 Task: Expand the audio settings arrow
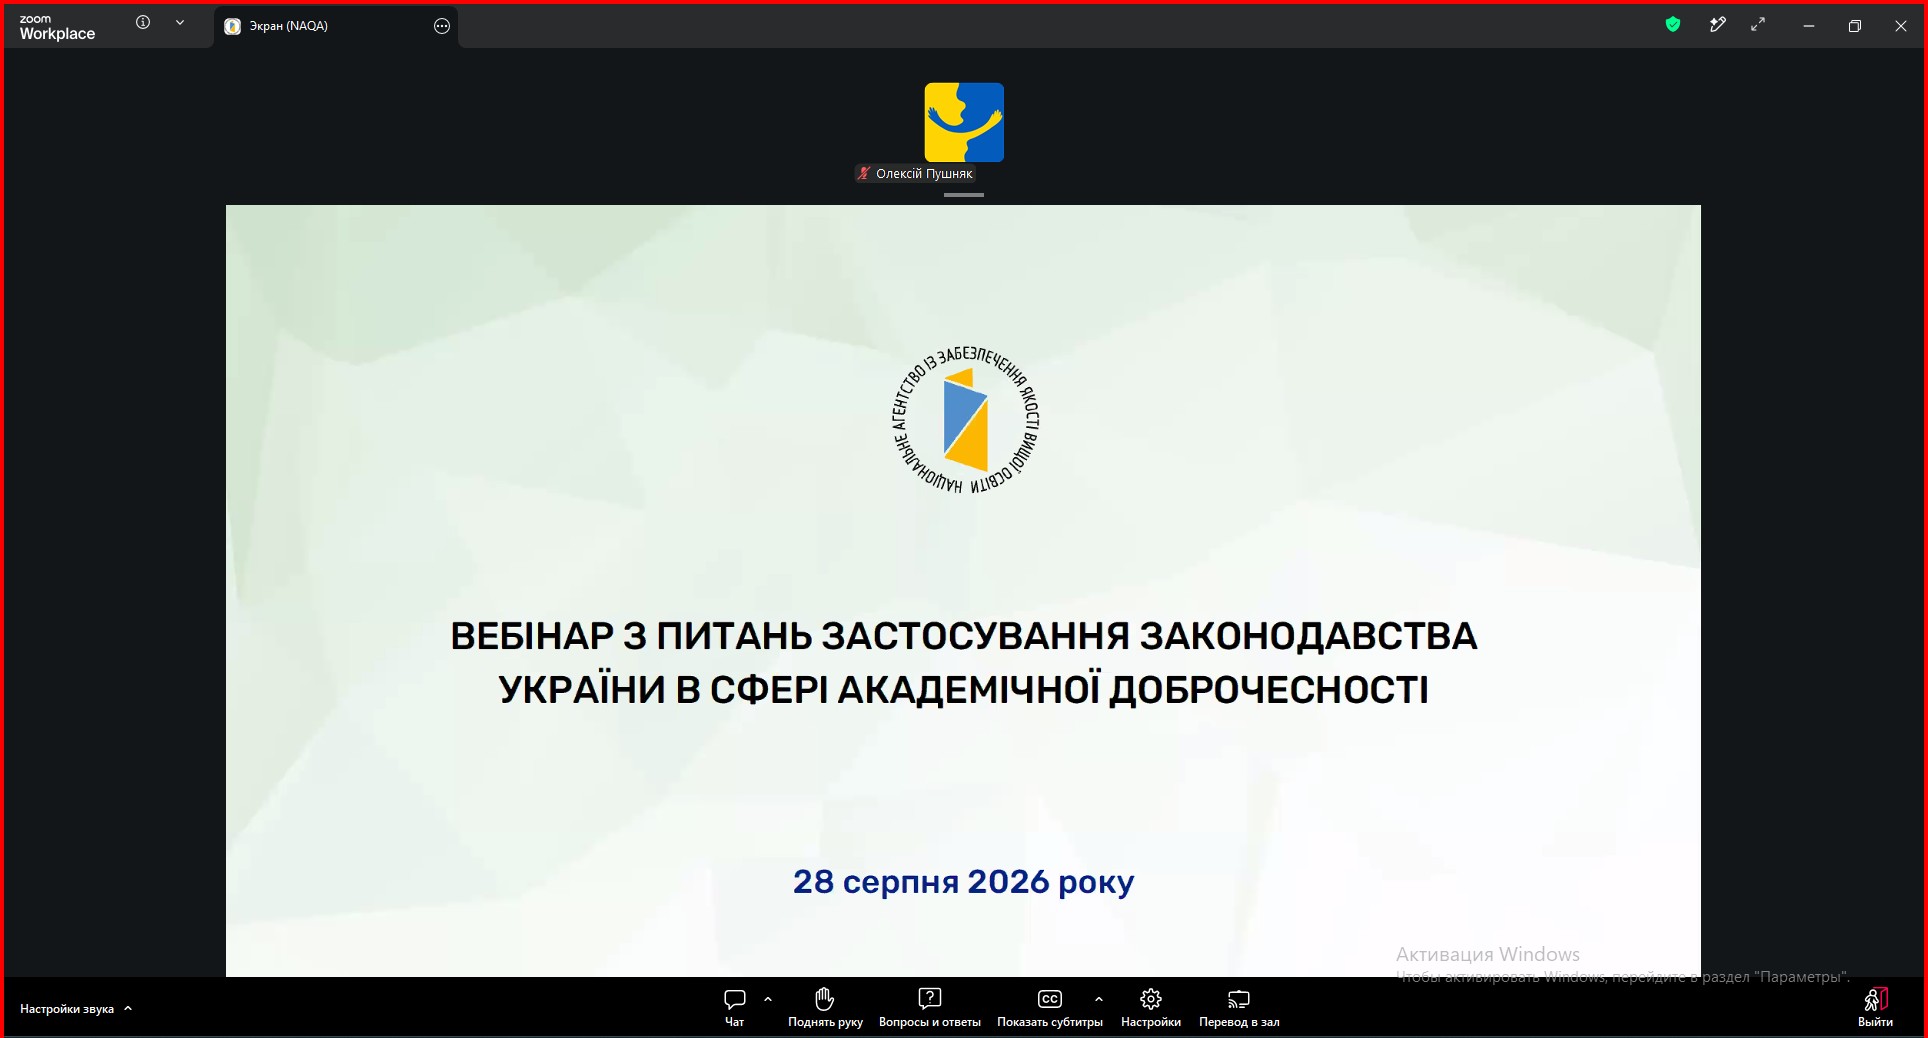coord(128,1009)
